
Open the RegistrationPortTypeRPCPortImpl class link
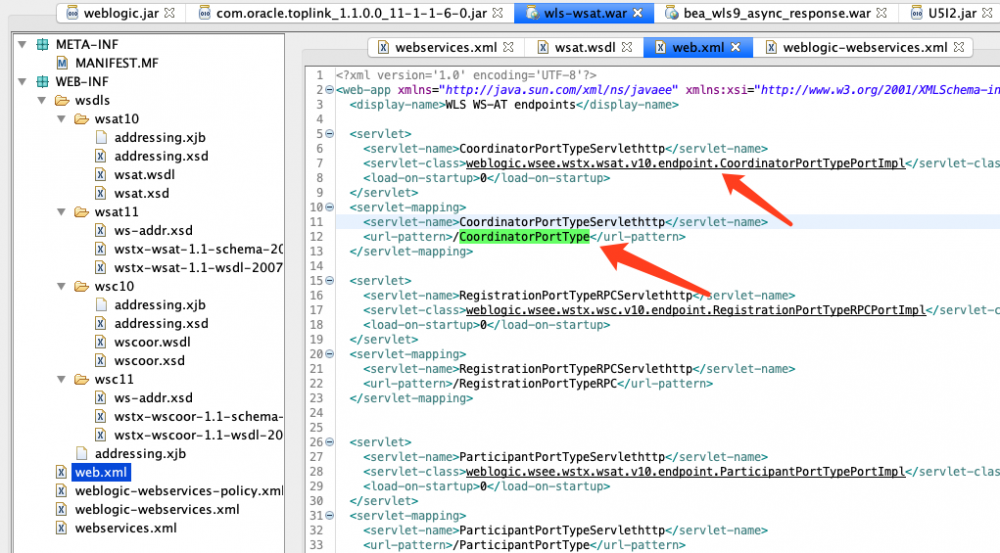click(695, 310)
